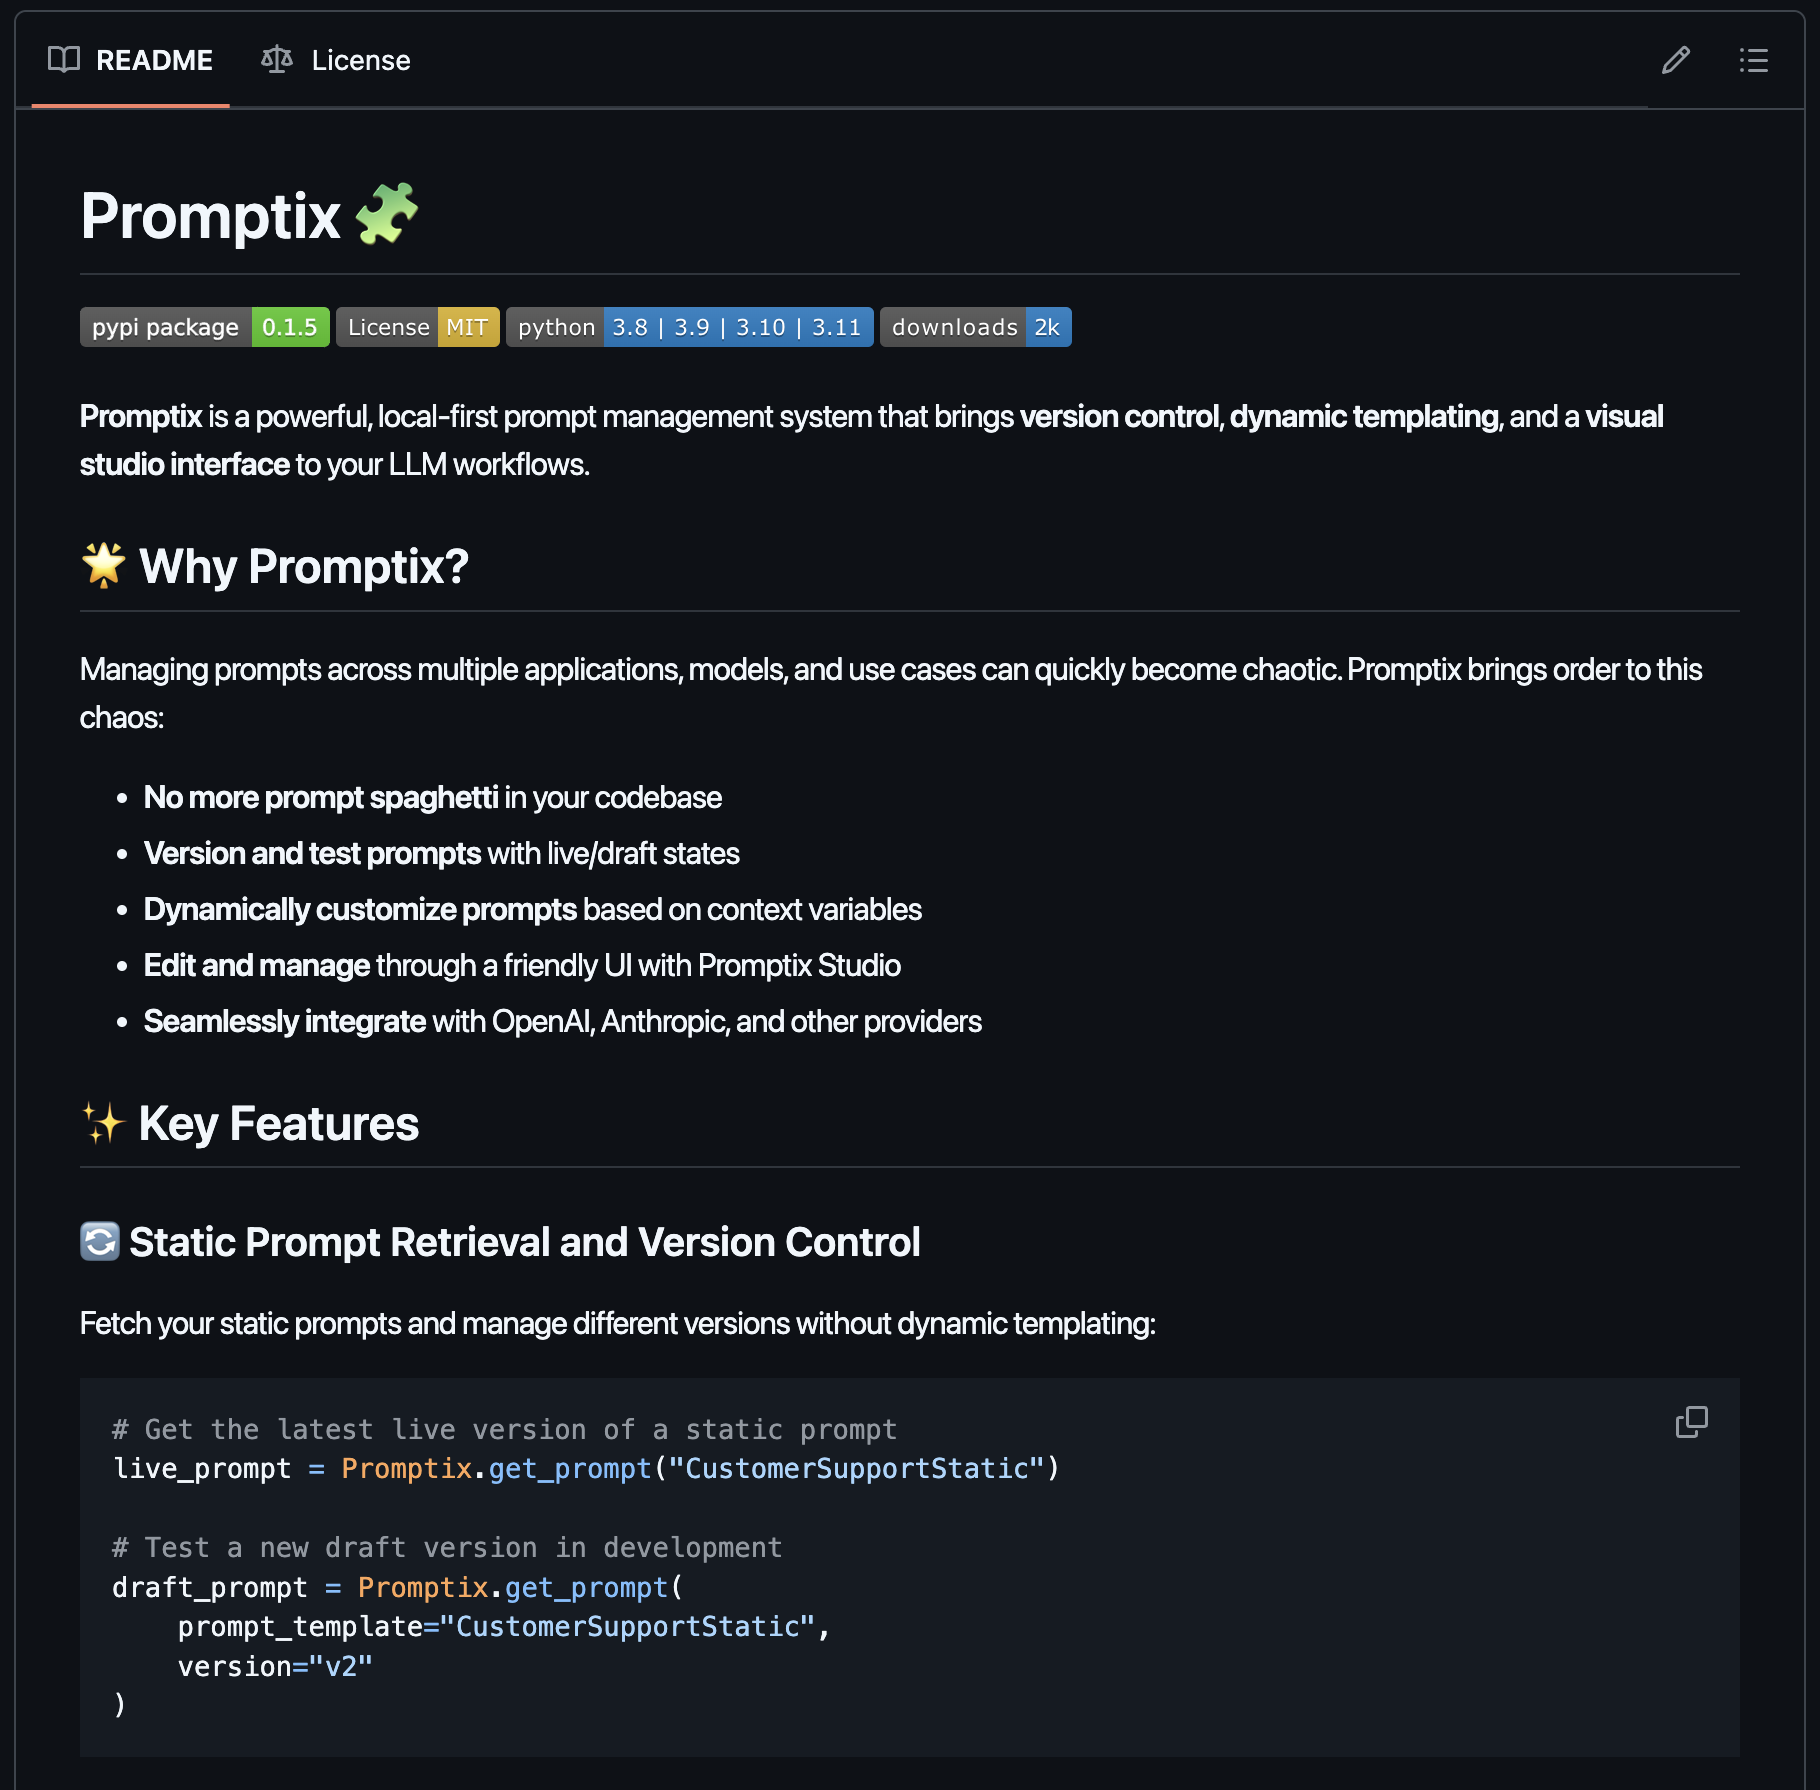This screenshot has height=1790, width=1820.
Task: Open the pypi package 0.1.5 badge
Action: [x=204, y=327]
